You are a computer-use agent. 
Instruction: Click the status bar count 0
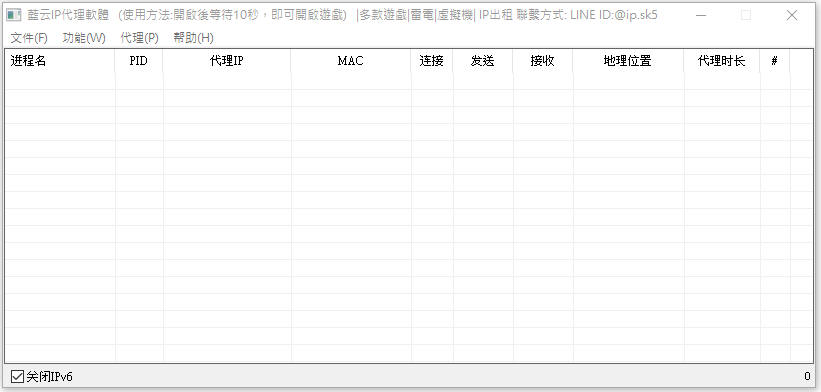807,376
